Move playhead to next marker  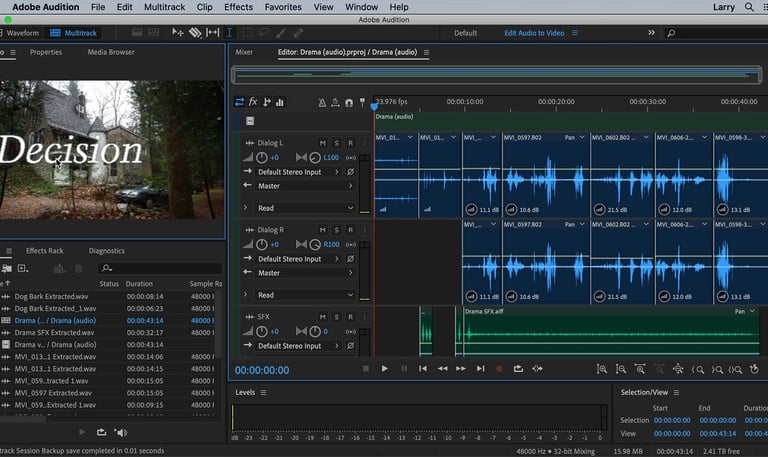click(x=480, y=368)
